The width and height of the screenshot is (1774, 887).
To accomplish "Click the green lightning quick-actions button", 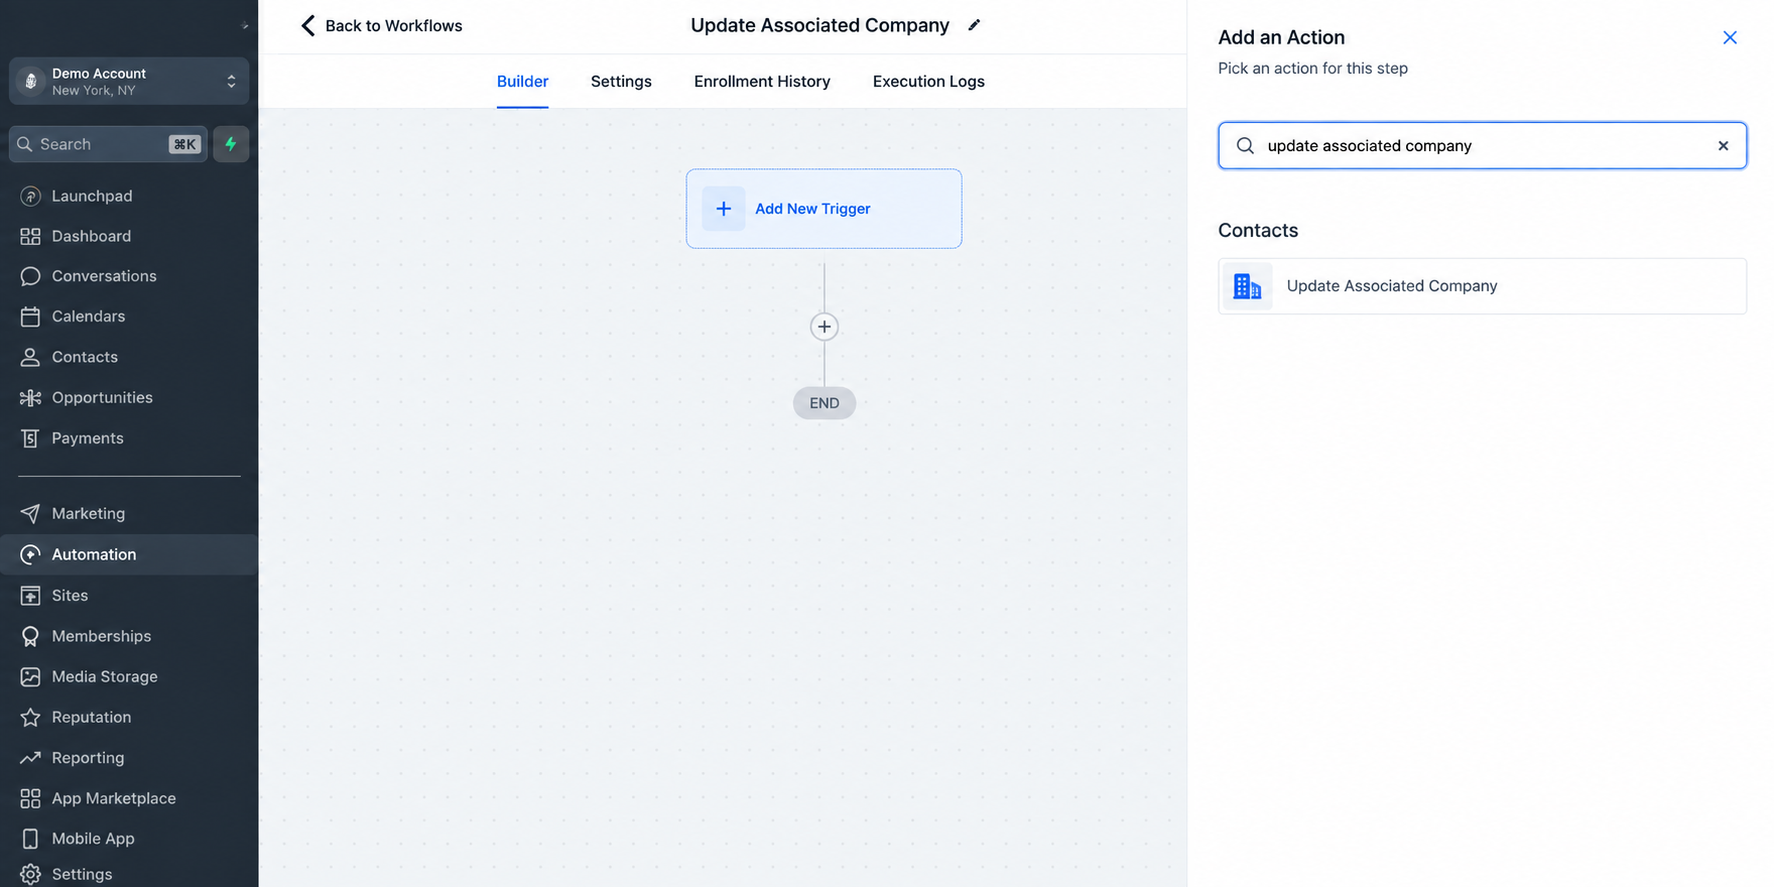I will (231, 144).
